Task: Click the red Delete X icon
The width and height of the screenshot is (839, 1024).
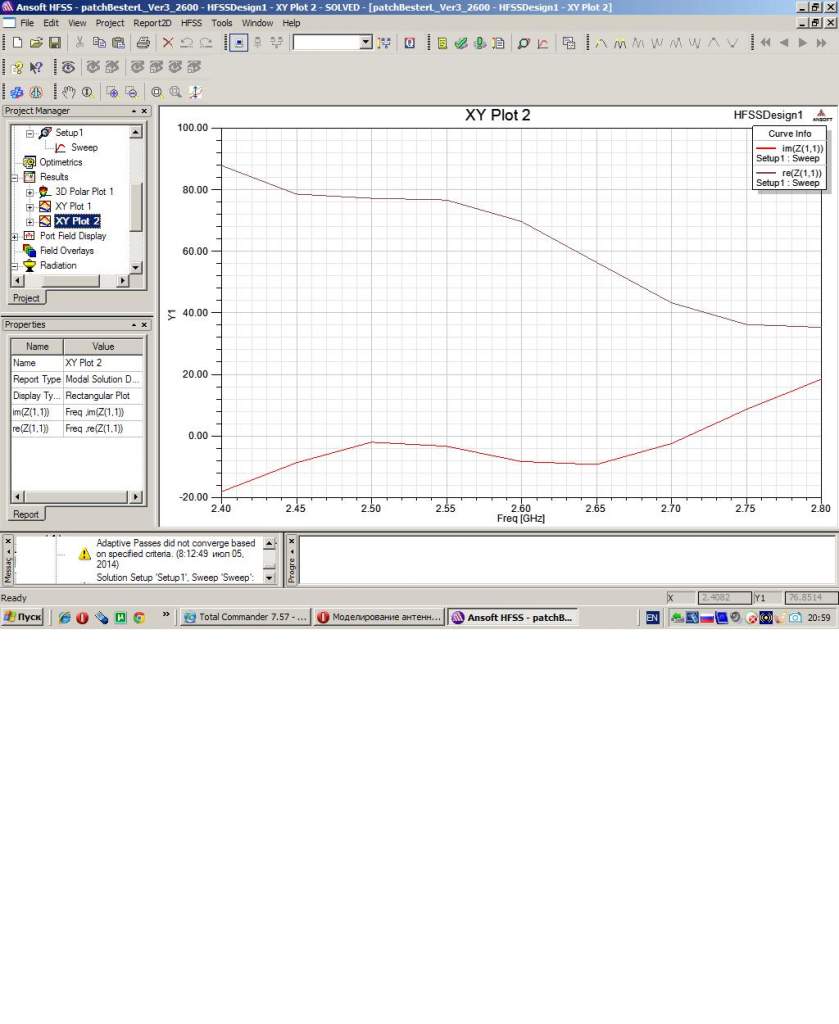Action: point(167,43)
